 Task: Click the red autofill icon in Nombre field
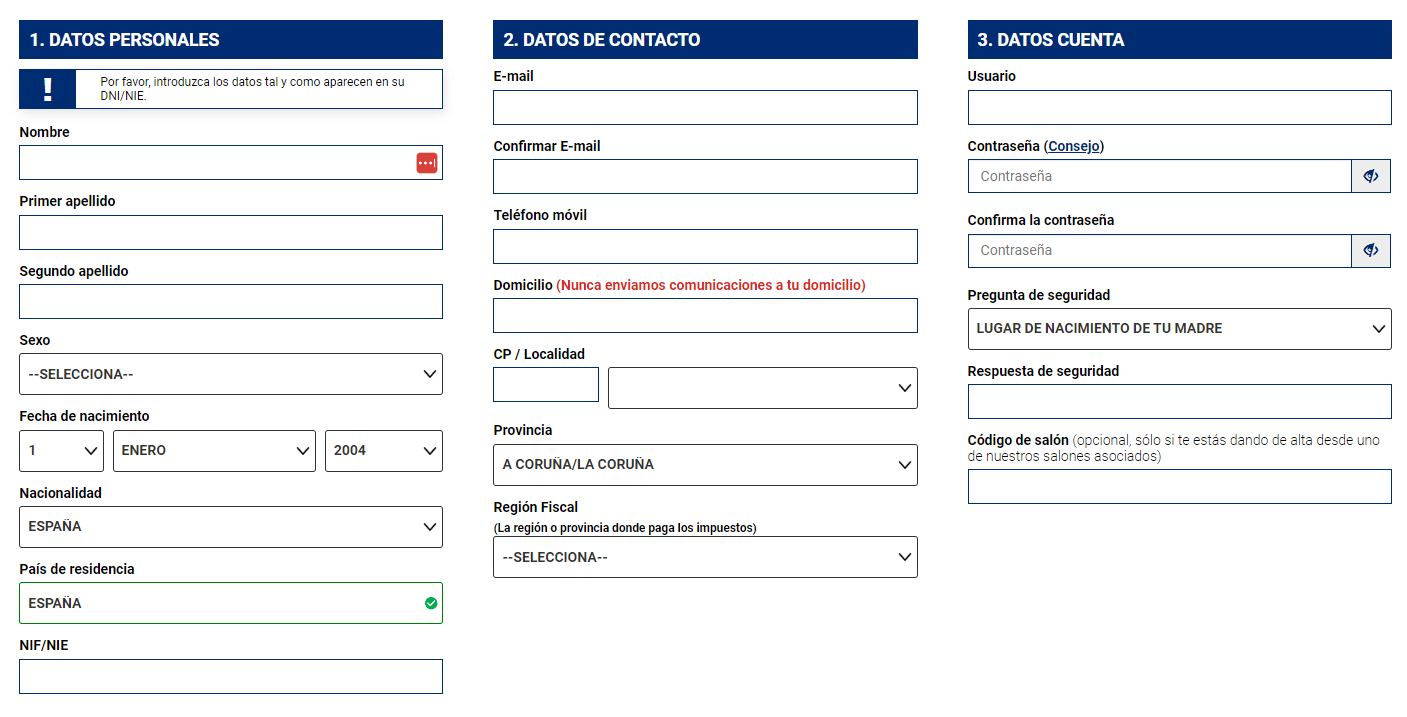pos(426,162)
